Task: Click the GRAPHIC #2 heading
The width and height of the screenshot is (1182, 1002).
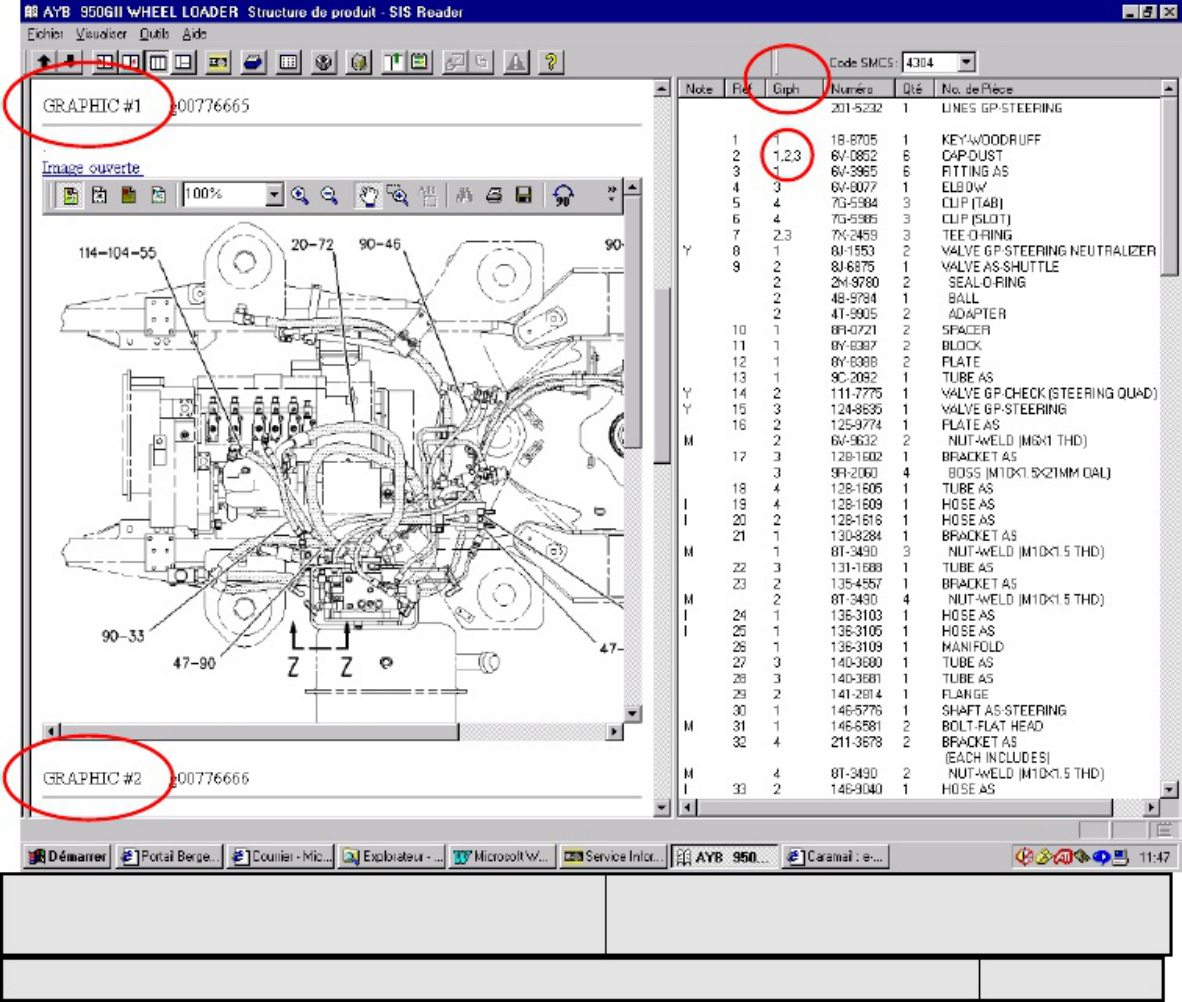Action: [92, 778]
